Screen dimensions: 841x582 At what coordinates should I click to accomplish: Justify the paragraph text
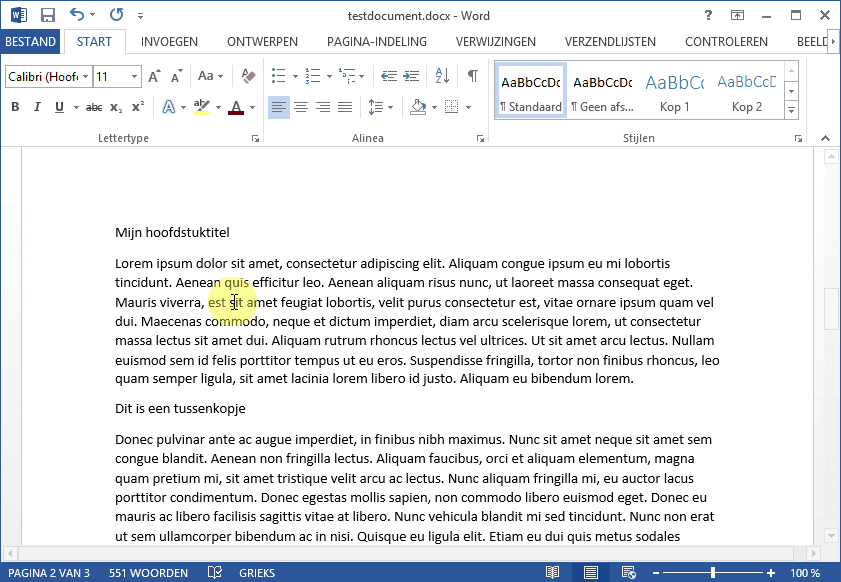345,107
